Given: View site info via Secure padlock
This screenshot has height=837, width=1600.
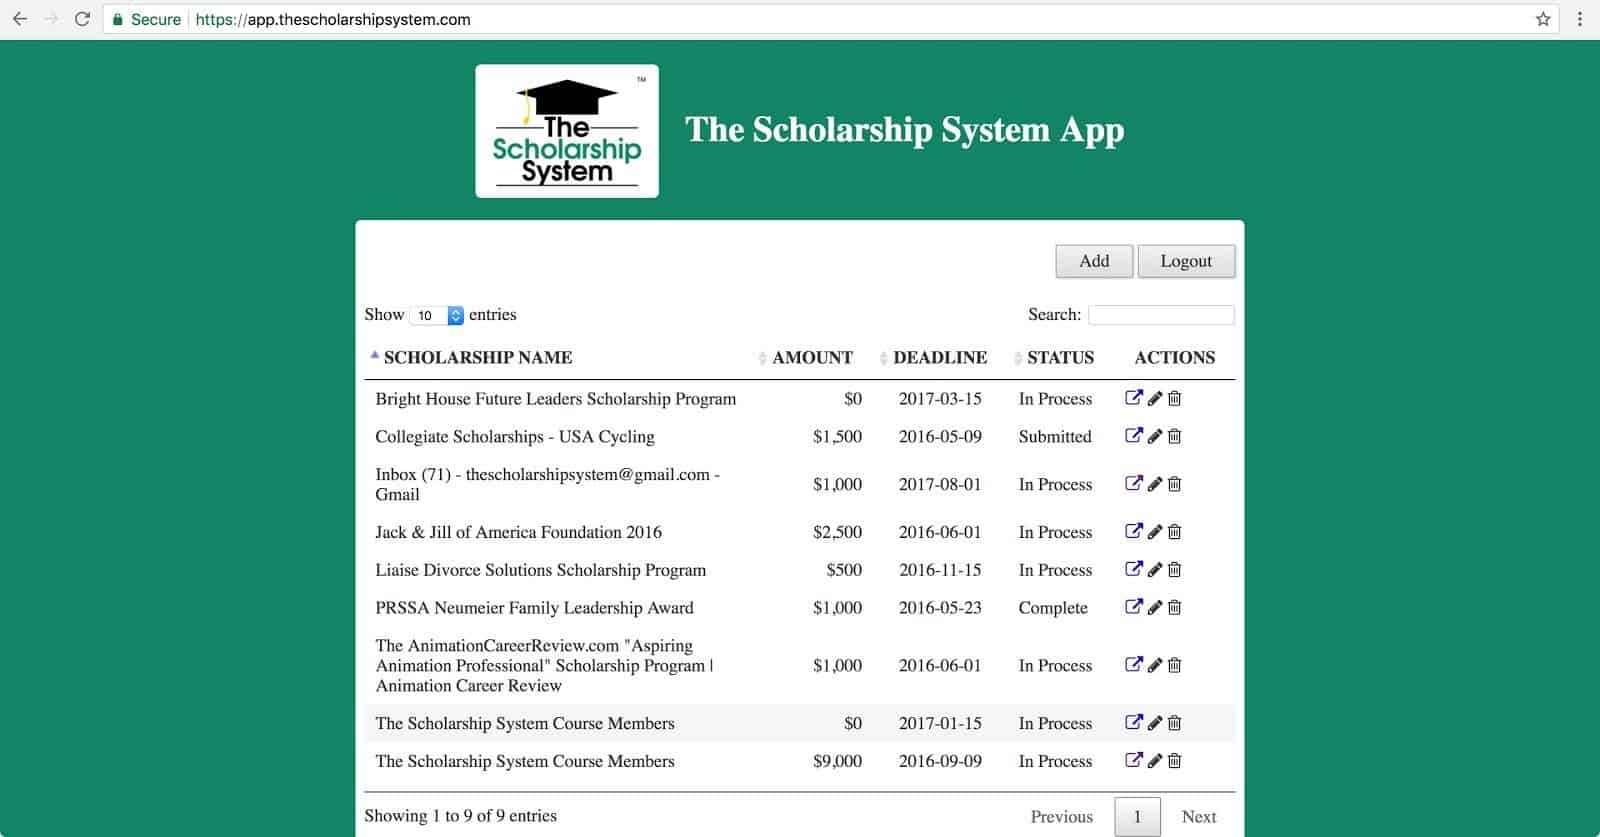Looking at the screenshot, I should (147, 19).
